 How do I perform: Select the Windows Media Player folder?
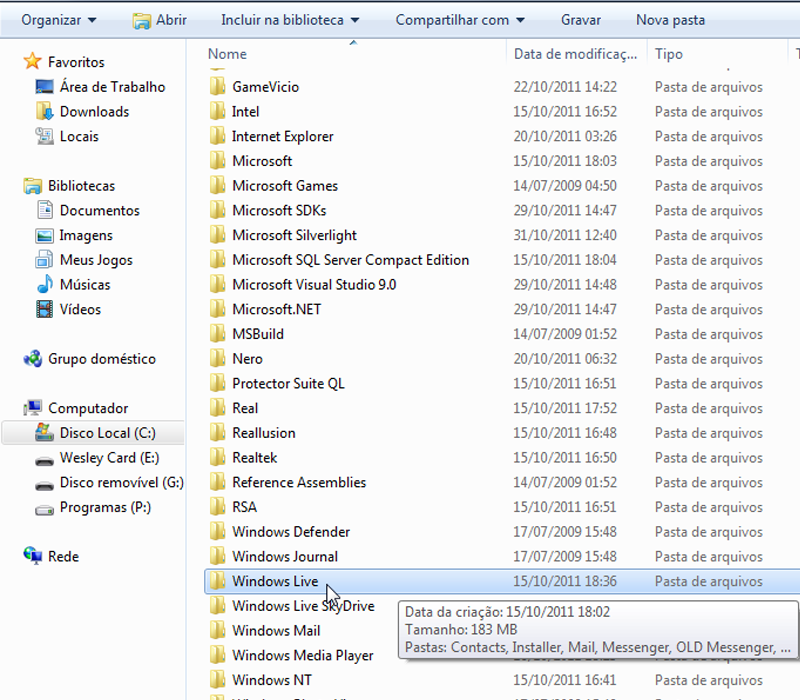(302, 656)
